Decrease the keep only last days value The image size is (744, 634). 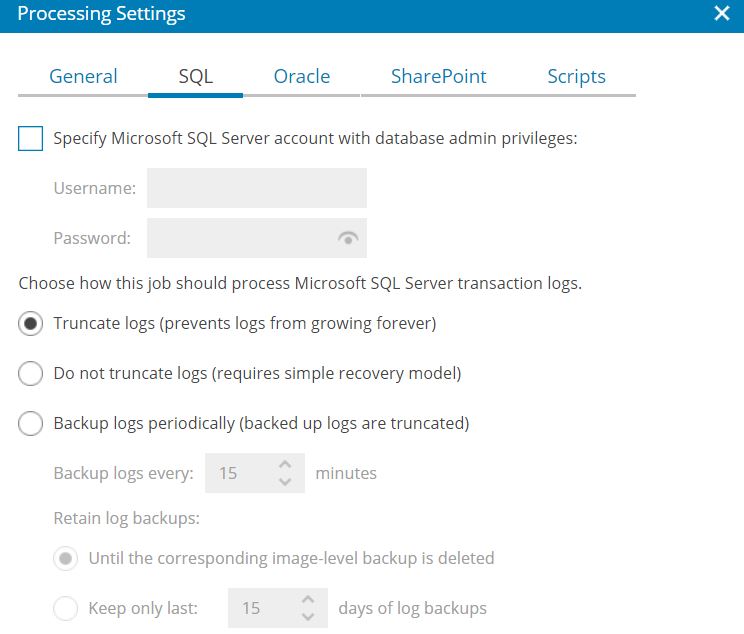click(x=308, y=616)
